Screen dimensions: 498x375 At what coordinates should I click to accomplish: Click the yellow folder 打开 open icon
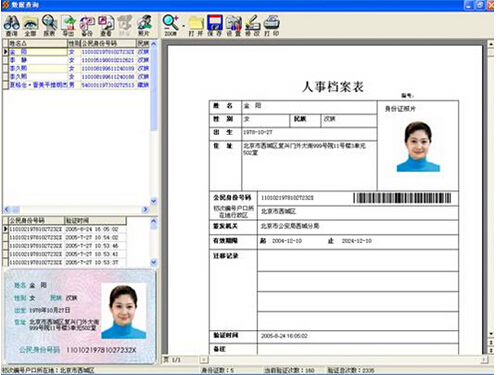[196, 25]
